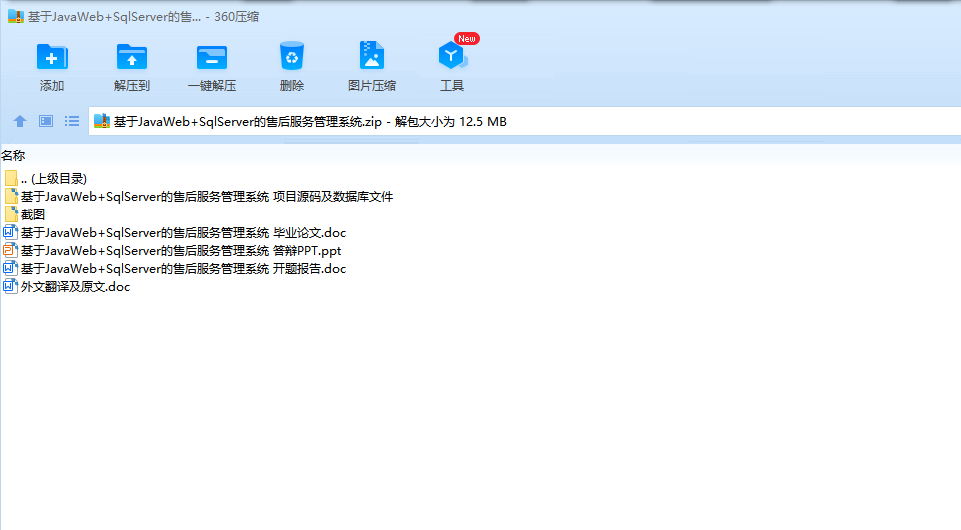Click the folder icon of 截图
This screenshot has height=530, width=961.
[11, 214]
